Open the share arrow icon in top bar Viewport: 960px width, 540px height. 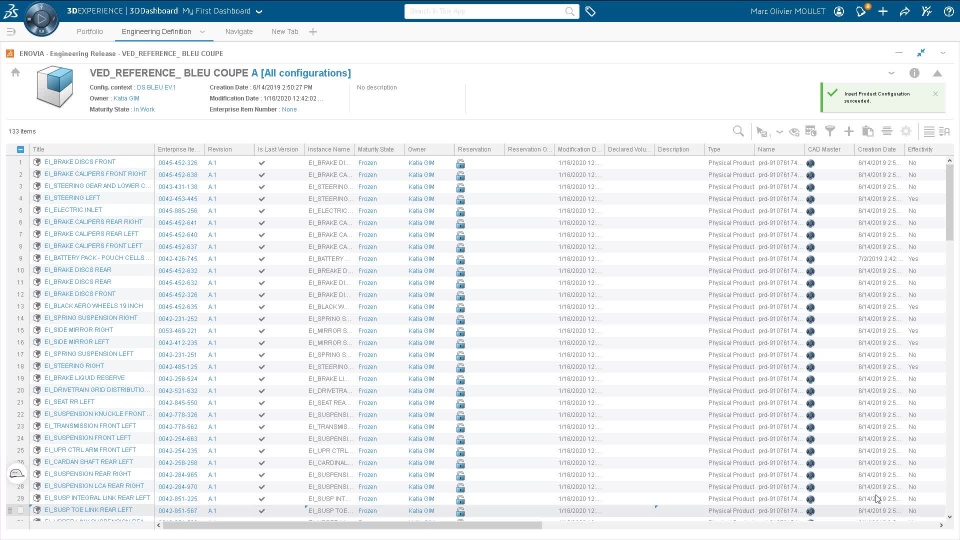click(904, 11)
